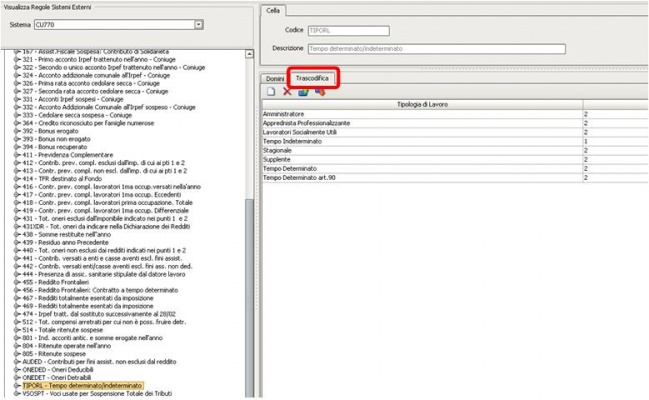The image size is (649, 400).
Task: Click the blue-green colored toolbar icon
Action: 303,92
